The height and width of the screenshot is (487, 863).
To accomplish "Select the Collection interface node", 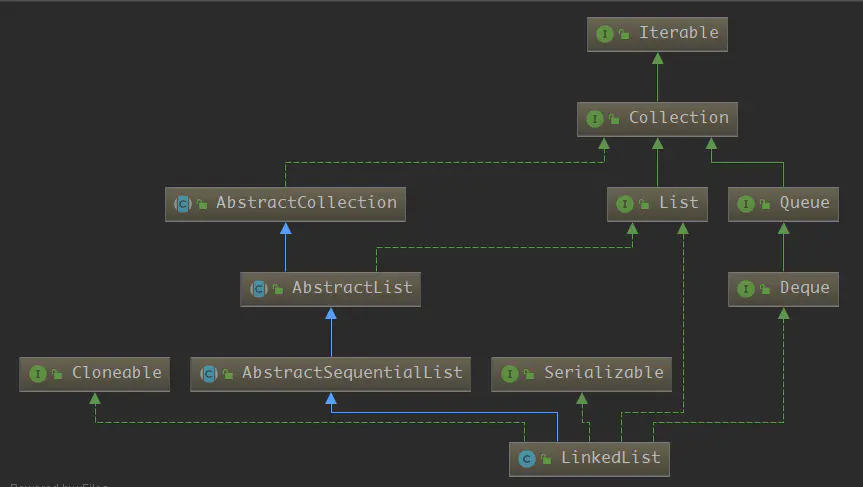I will [x=657, y=119].
